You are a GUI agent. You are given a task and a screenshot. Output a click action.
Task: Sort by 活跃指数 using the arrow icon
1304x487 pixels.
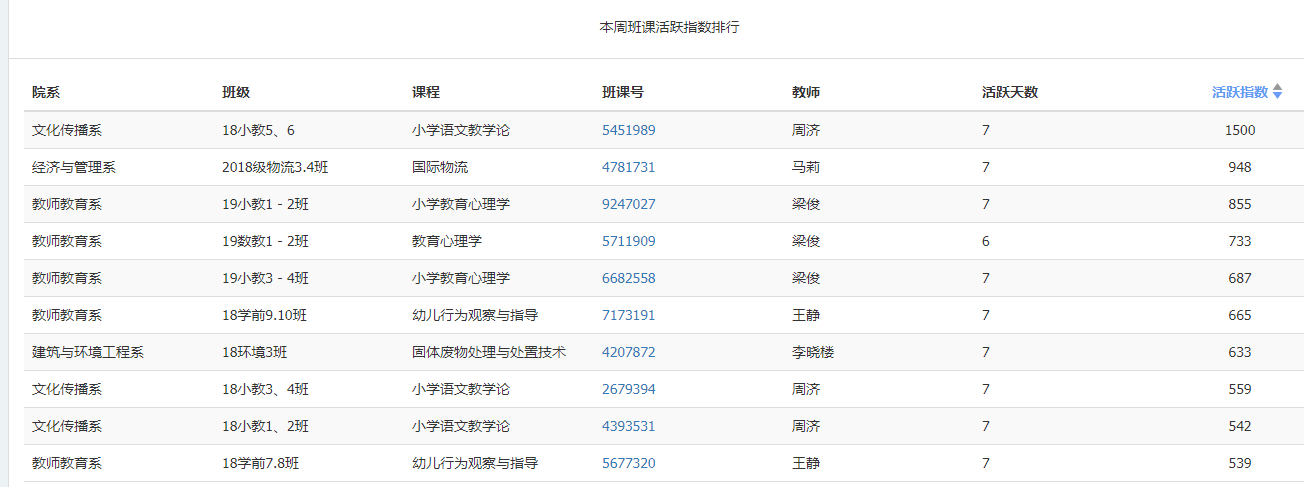click(1277, 92)
